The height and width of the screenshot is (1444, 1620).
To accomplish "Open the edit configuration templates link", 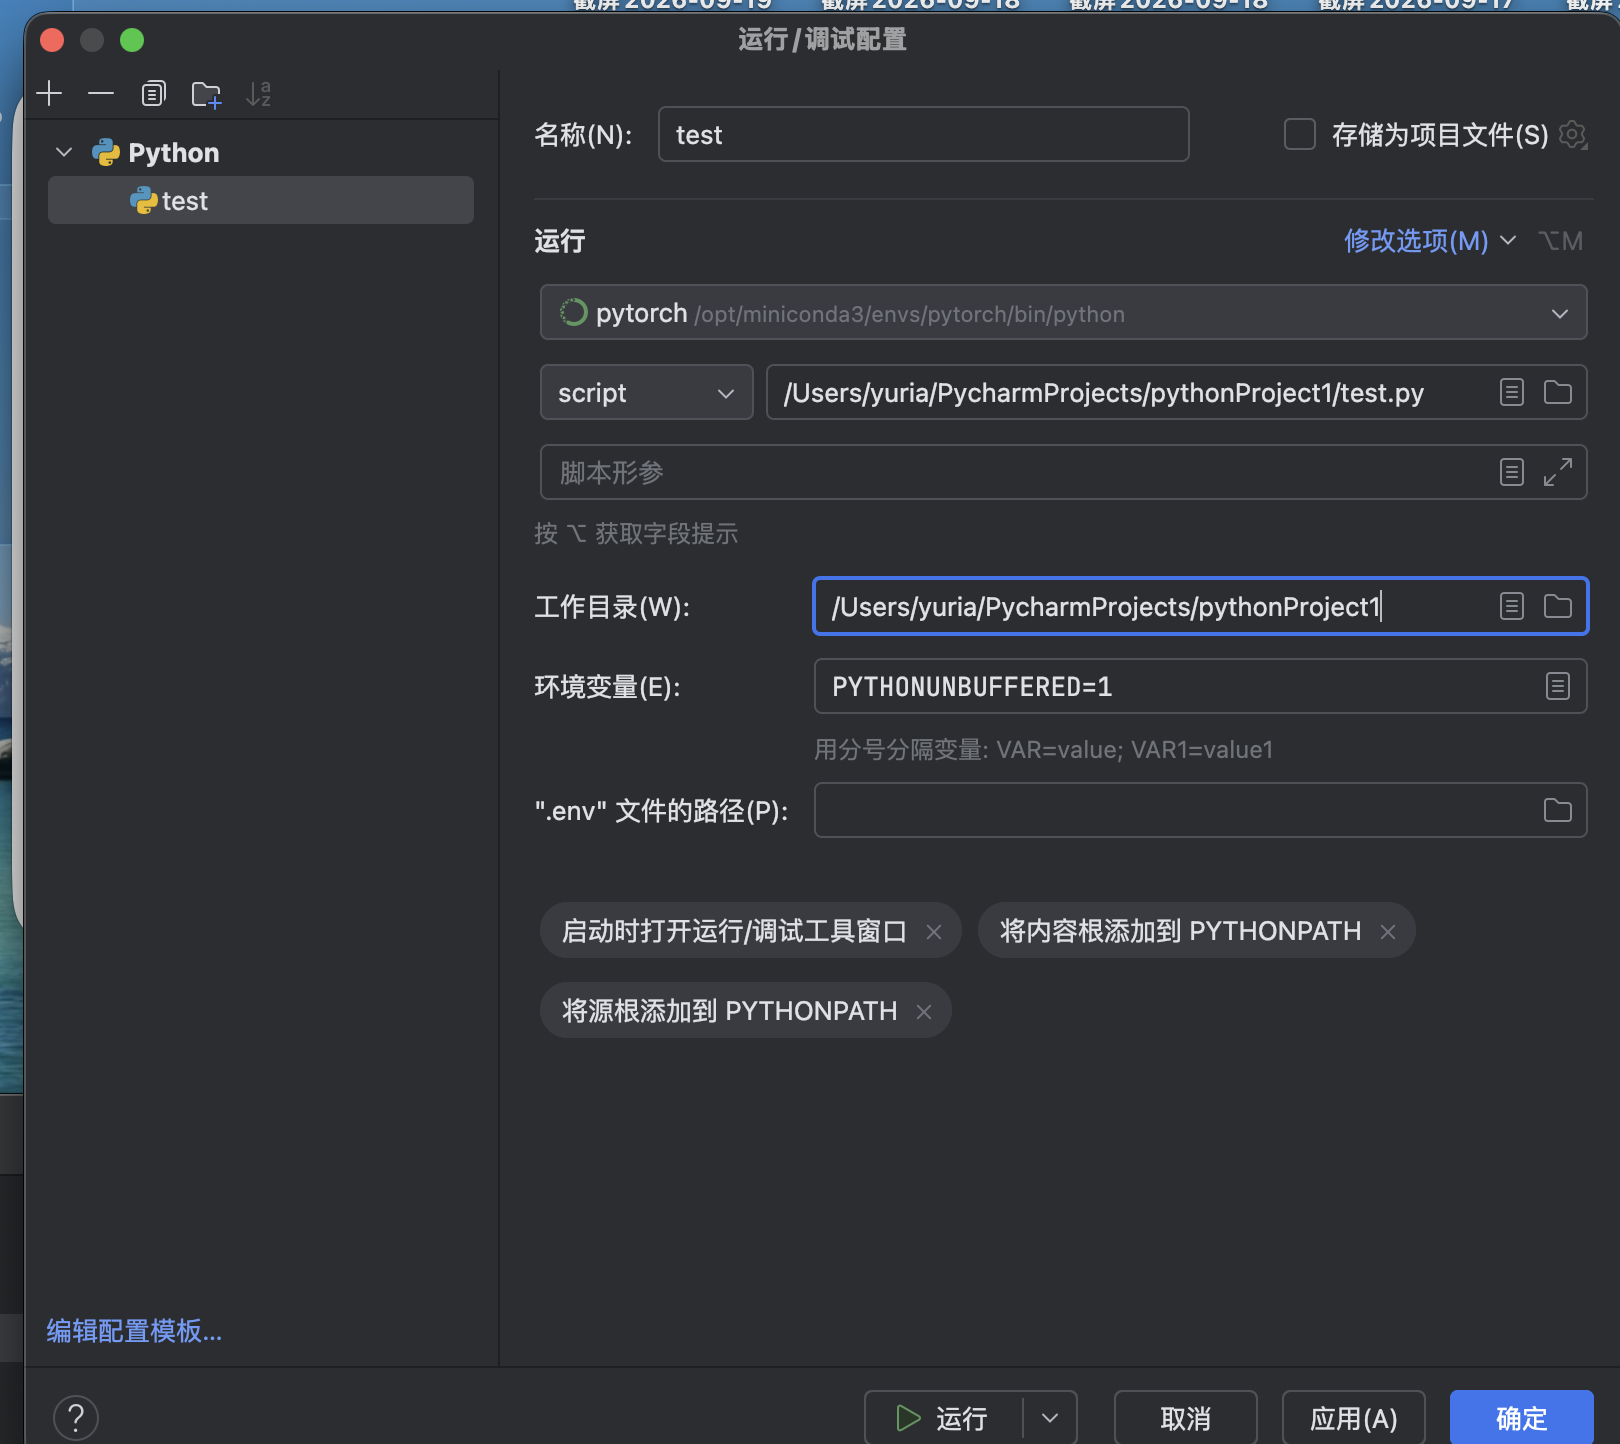I will coord(134,1331).
